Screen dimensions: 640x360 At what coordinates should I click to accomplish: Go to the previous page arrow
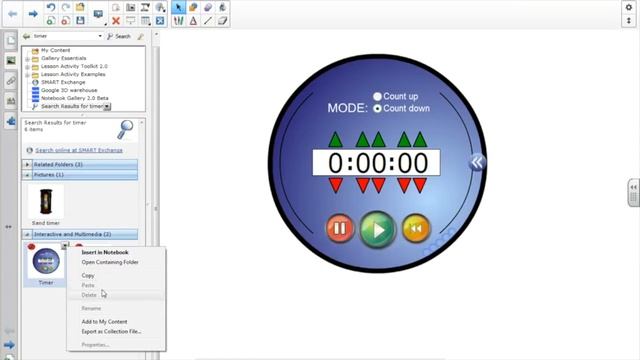(x=13, y=14)
